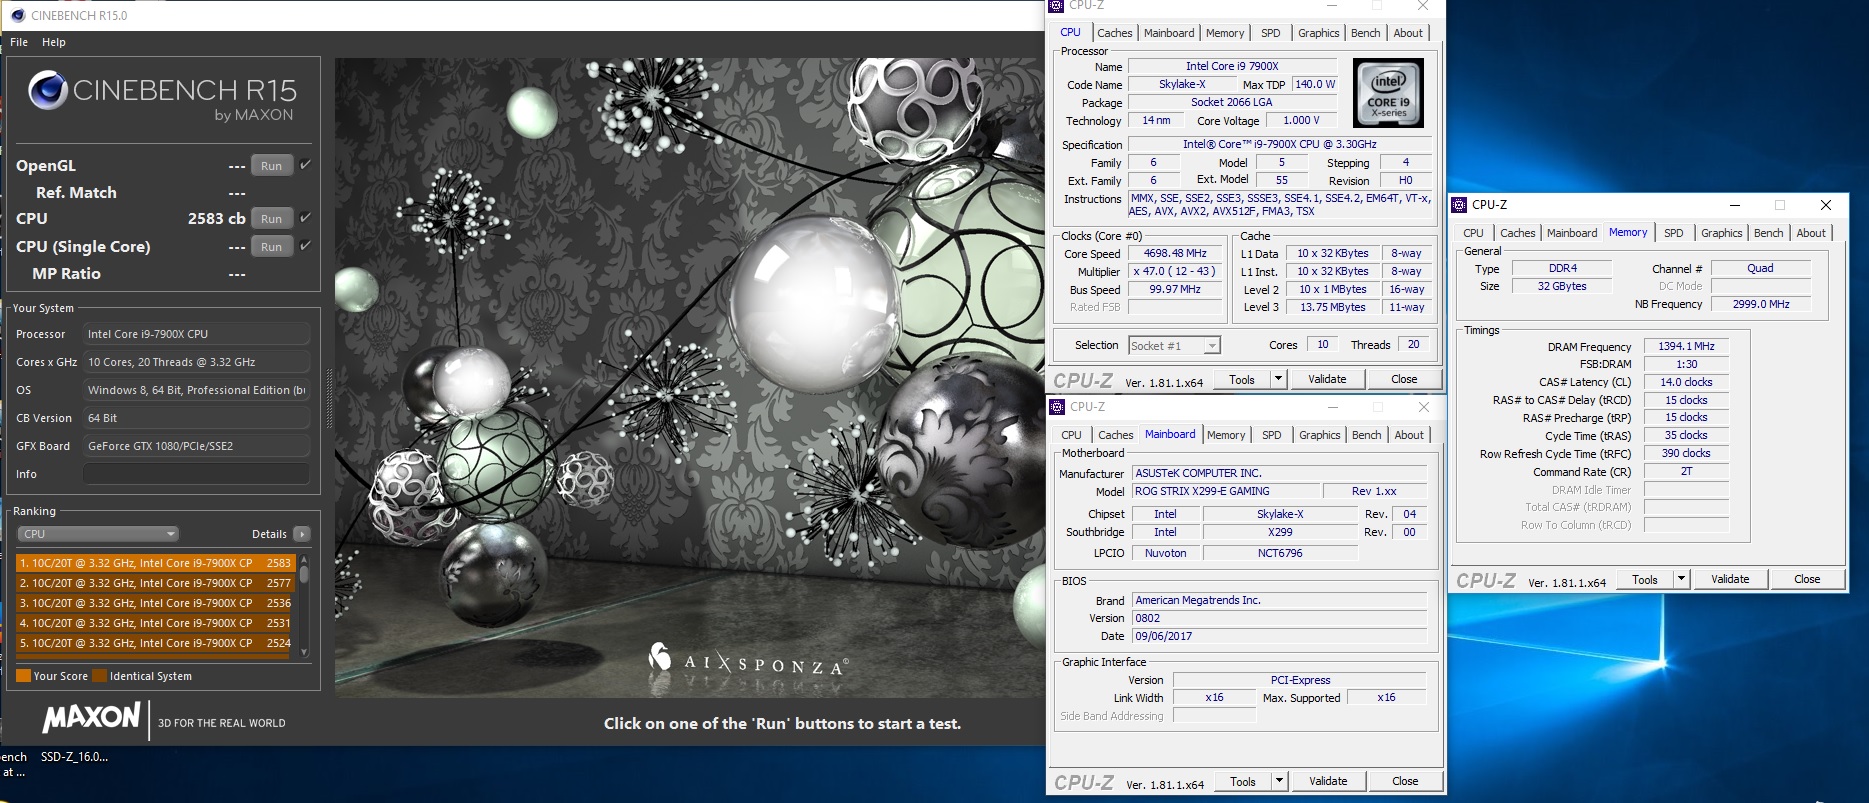Run the OpenGL benchmark
Viewport: 1869px width, 803px height.
click(x=272, y=166)
